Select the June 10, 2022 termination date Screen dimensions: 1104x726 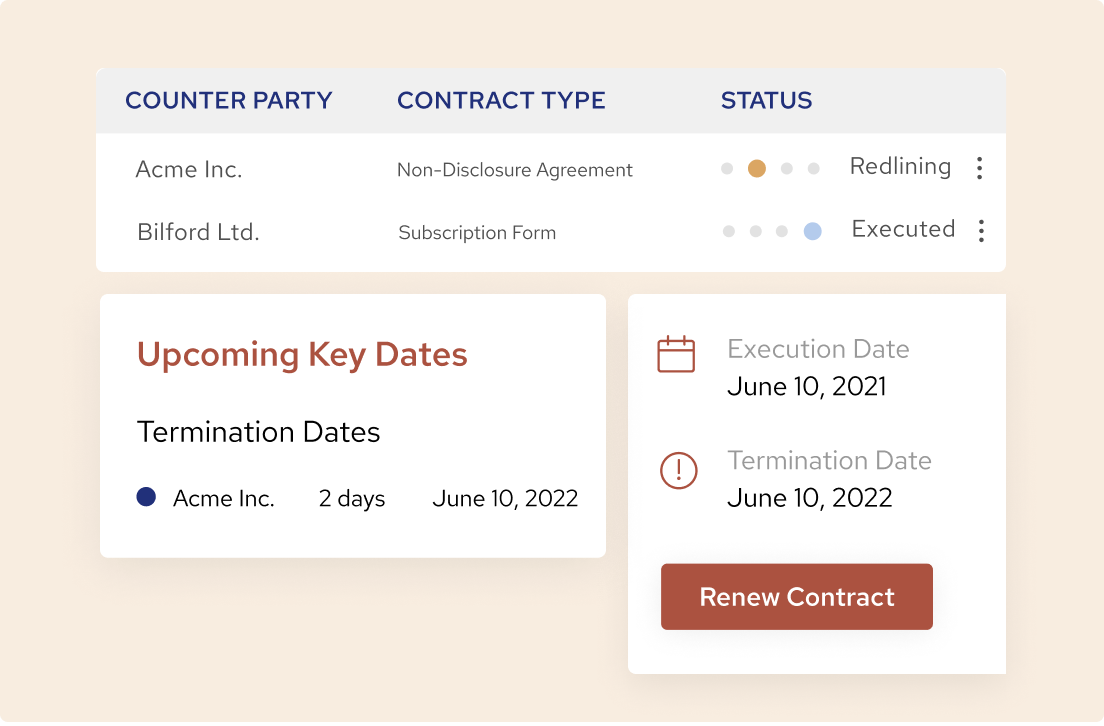pyautogui.click(x=505, y=497)
